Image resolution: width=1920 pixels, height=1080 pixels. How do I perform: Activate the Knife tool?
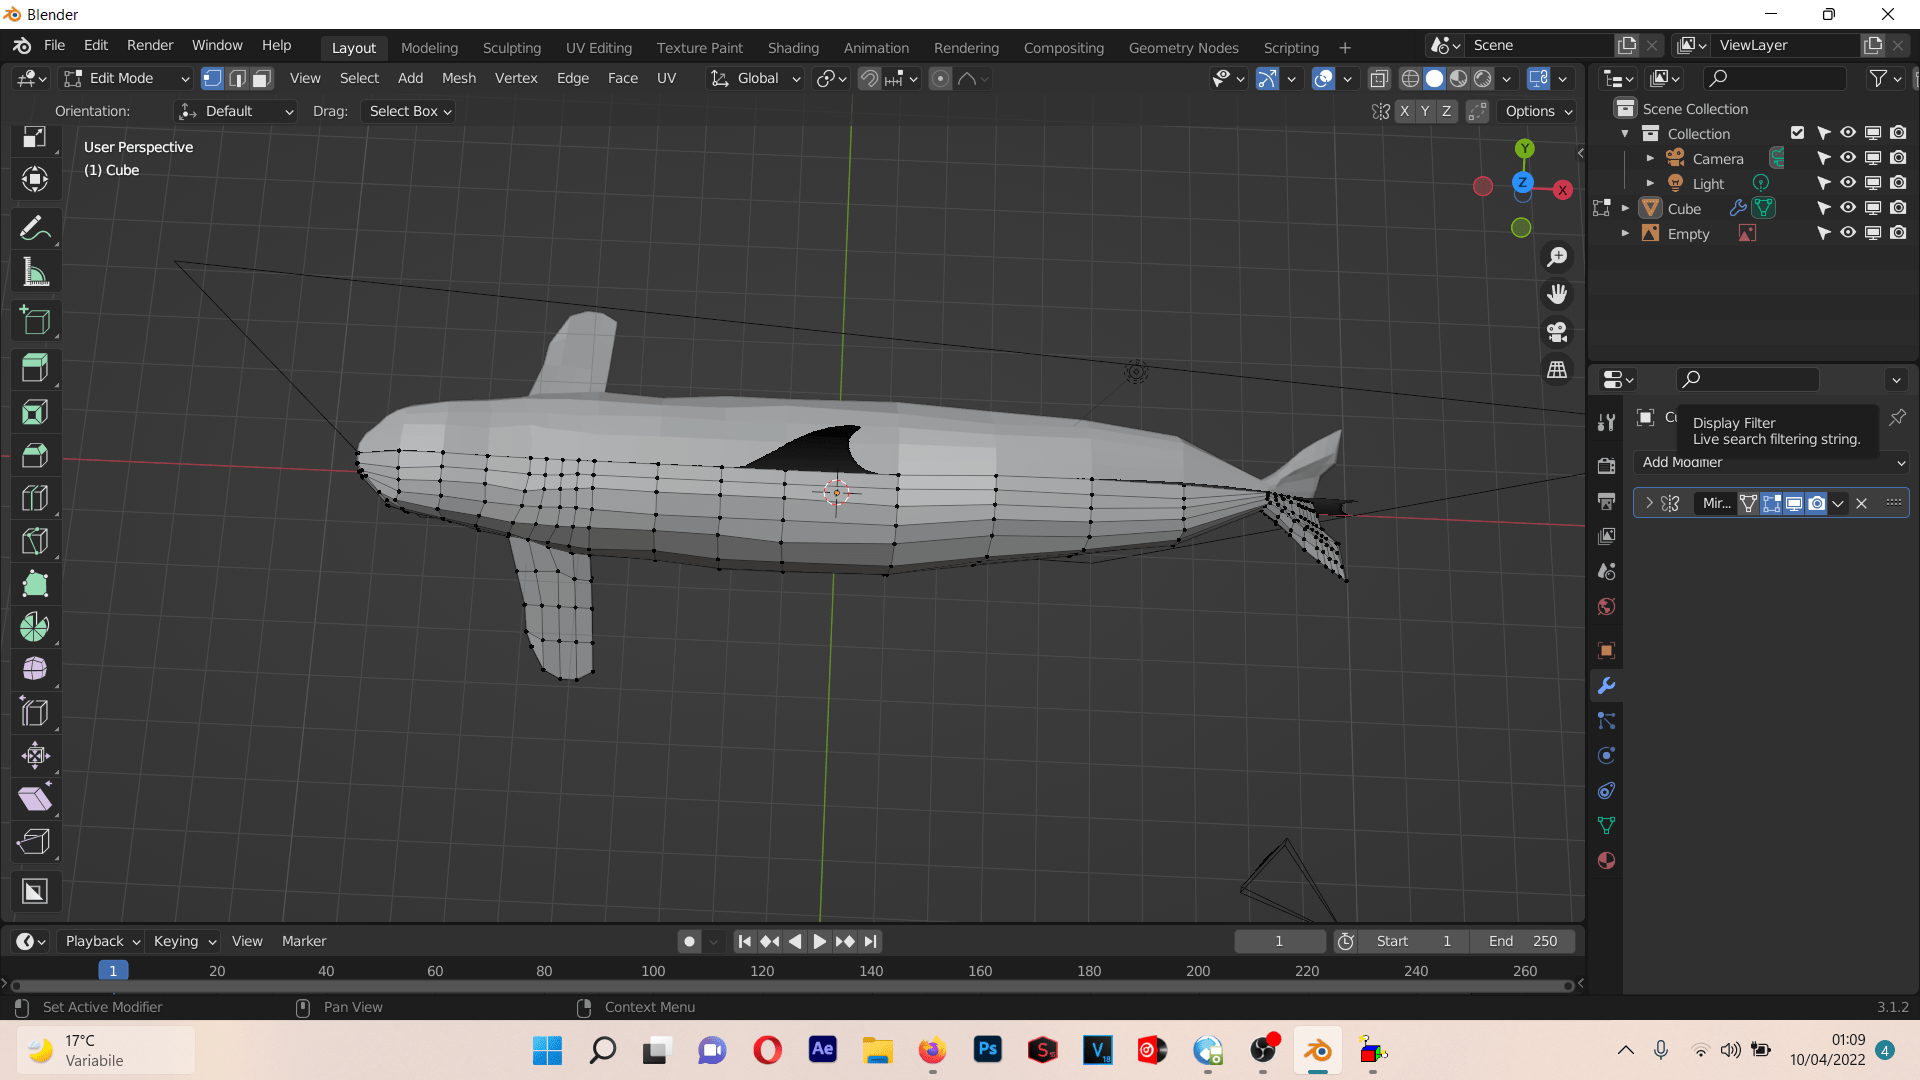35,541
